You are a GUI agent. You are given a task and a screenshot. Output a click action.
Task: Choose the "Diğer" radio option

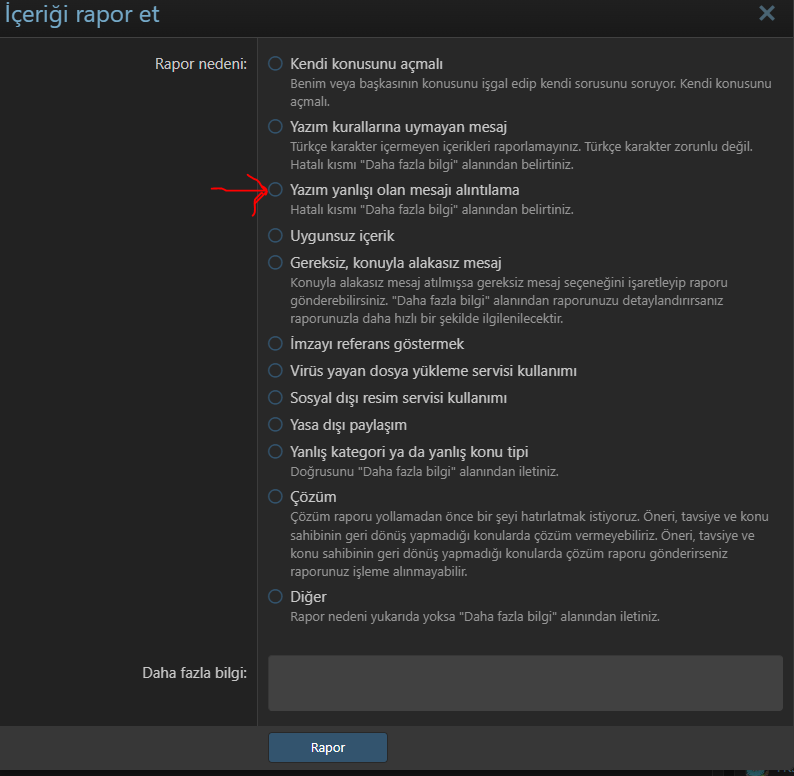coord(275,596)
